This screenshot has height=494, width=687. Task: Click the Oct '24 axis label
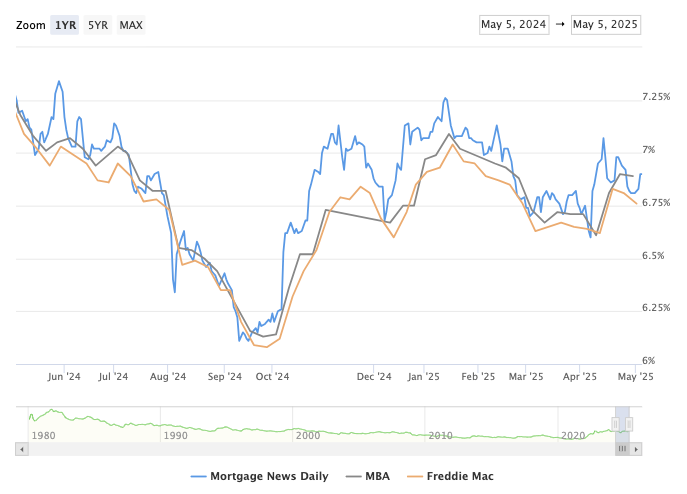pyautogui.click(x=272, y=377)
